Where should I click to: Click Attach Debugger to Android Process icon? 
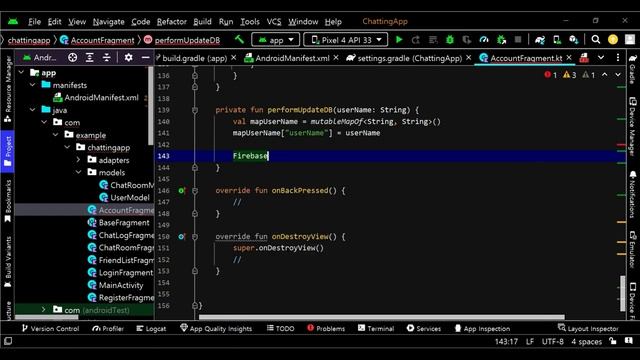pos(501,40)
